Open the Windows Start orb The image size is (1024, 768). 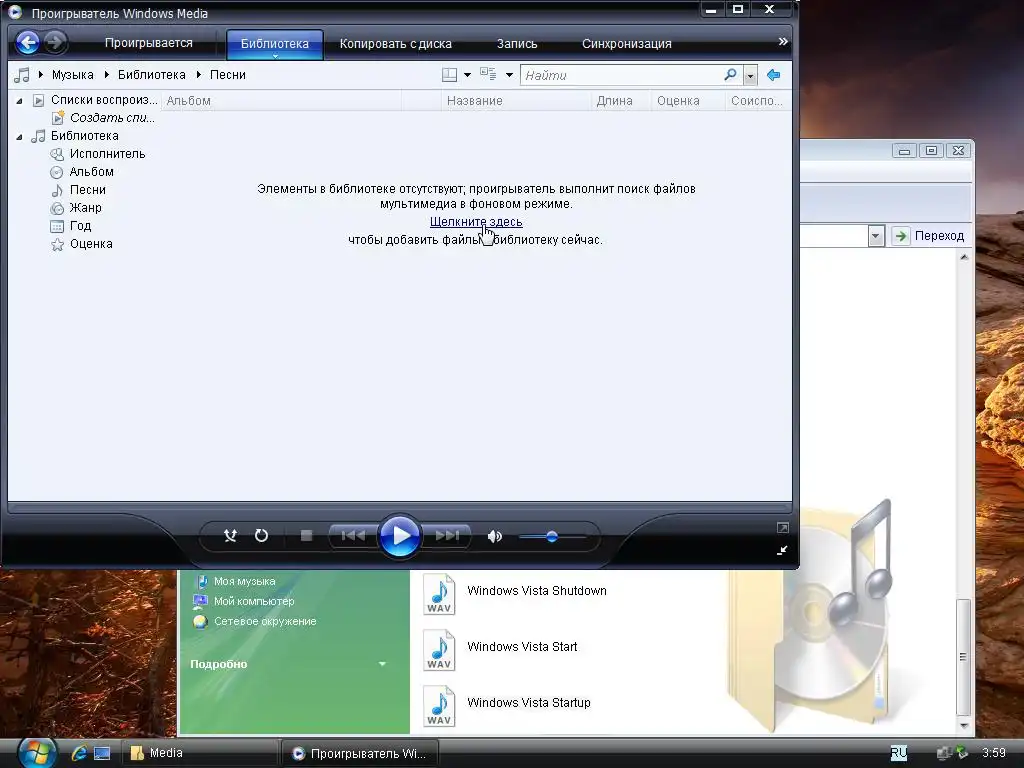[36, 752]
